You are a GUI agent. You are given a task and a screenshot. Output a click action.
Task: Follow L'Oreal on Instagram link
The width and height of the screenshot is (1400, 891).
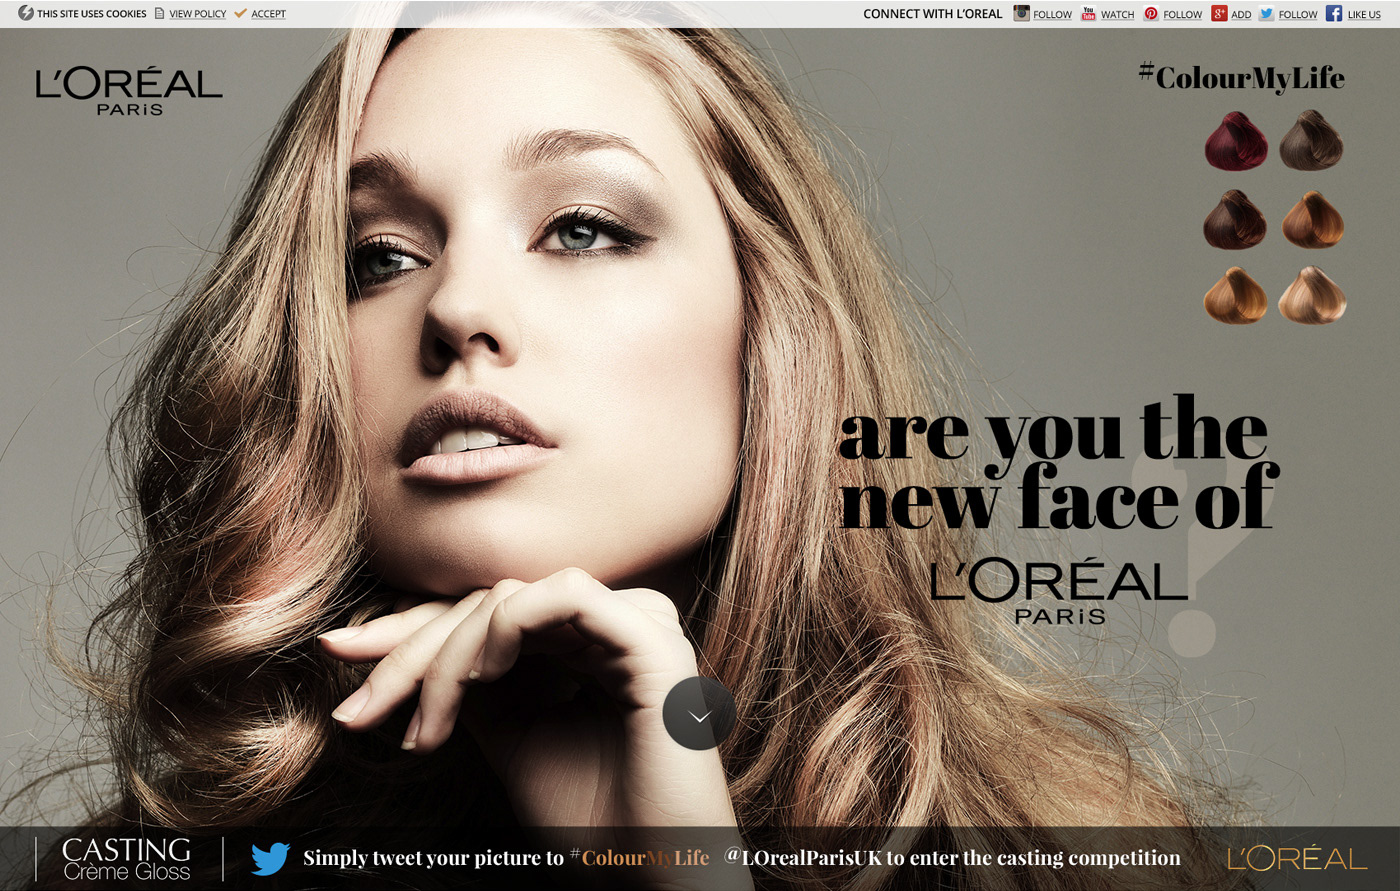click(x=1052, y=14)
